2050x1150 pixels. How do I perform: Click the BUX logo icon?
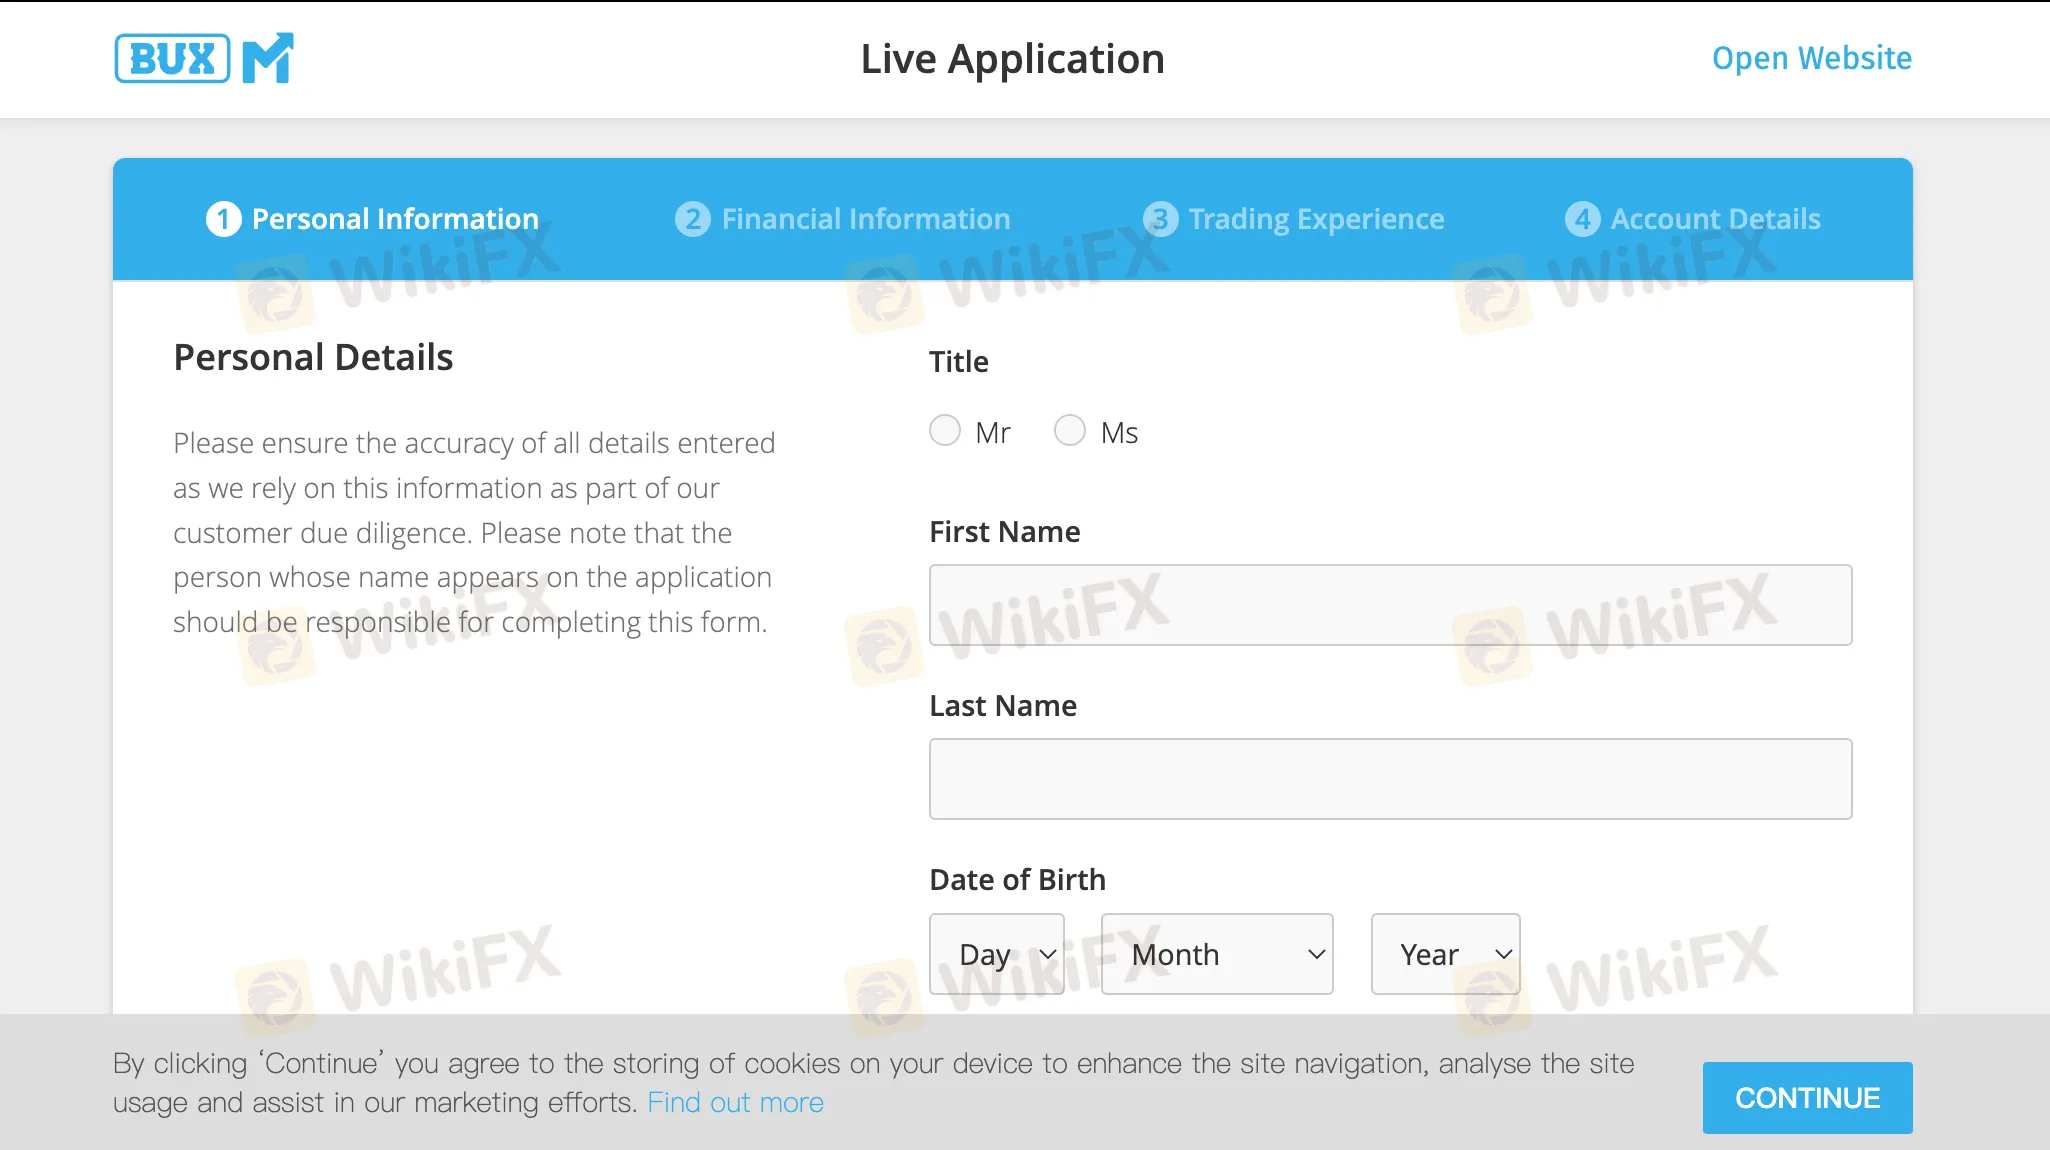coord(172,58)
